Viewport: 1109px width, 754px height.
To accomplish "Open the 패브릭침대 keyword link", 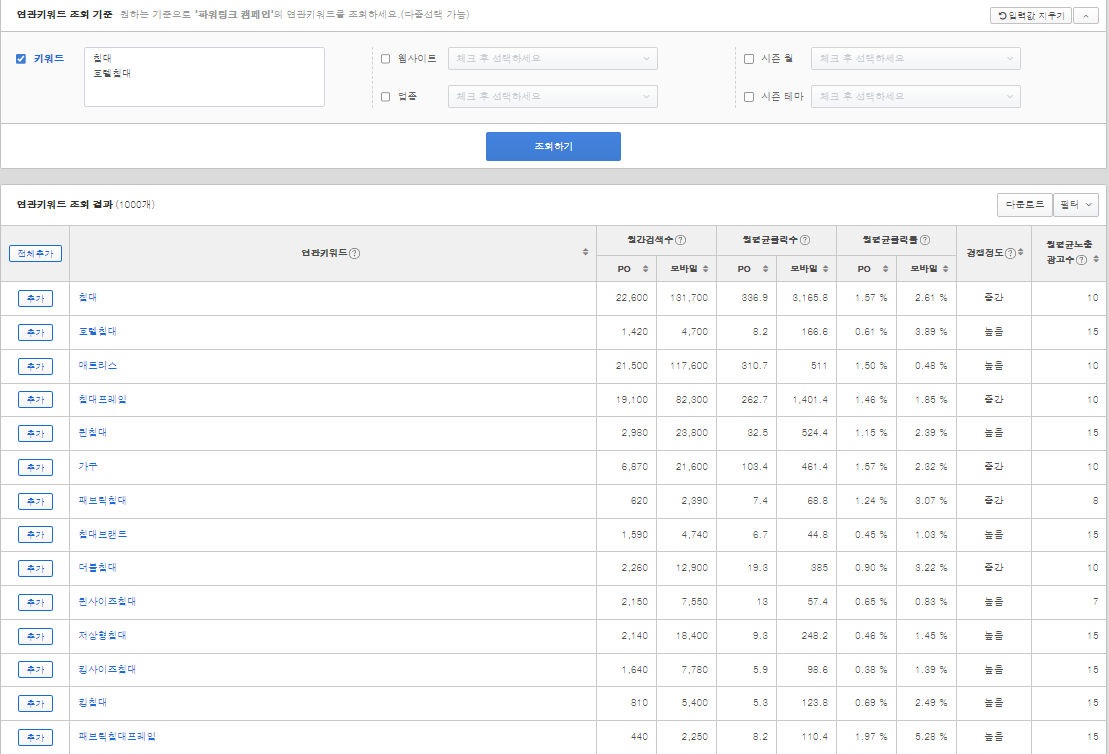I will coord(103,500).
